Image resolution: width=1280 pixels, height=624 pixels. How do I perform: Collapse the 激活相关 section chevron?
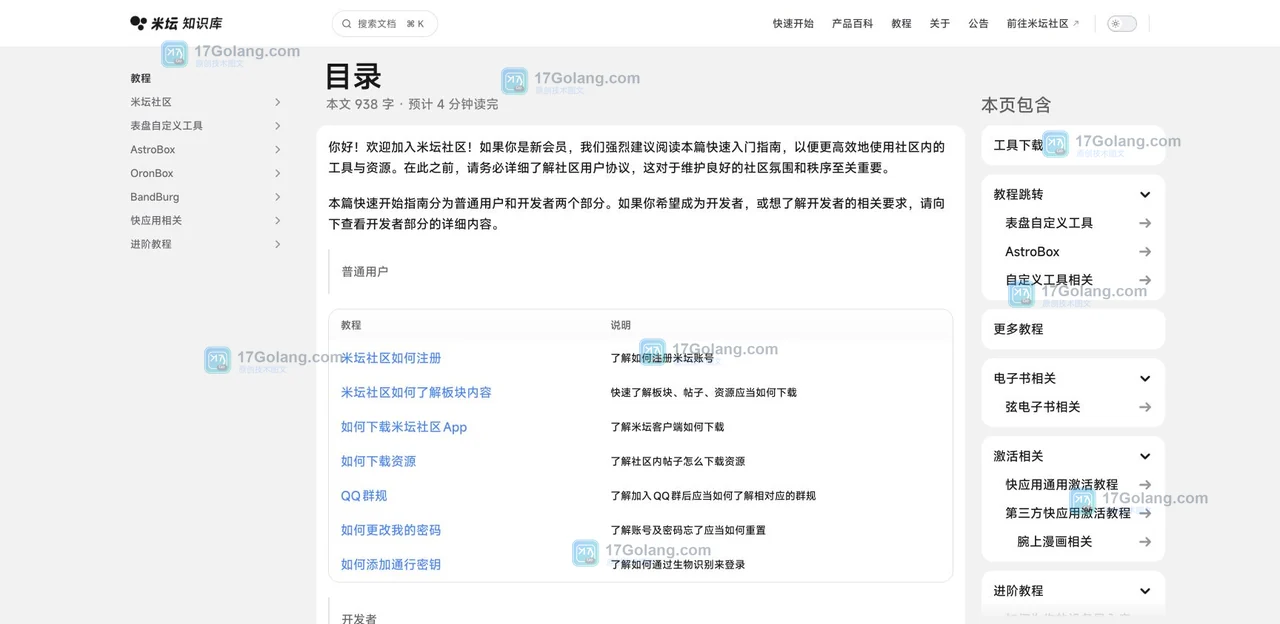pyautogui.click(x=1145, y=456)
